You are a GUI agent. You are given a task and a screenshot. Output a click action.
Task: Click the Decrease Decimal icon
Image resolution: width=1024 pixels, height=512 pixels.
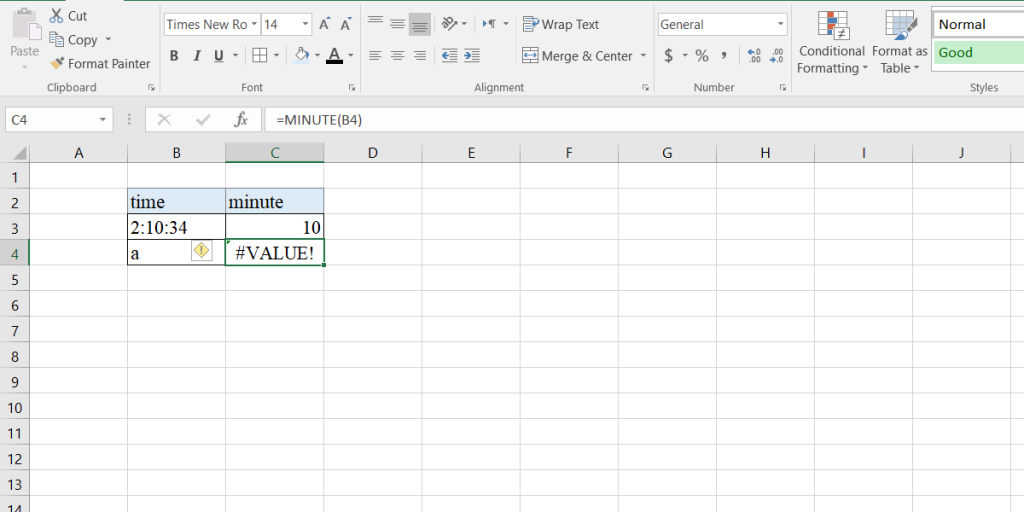tap(776, 56)
